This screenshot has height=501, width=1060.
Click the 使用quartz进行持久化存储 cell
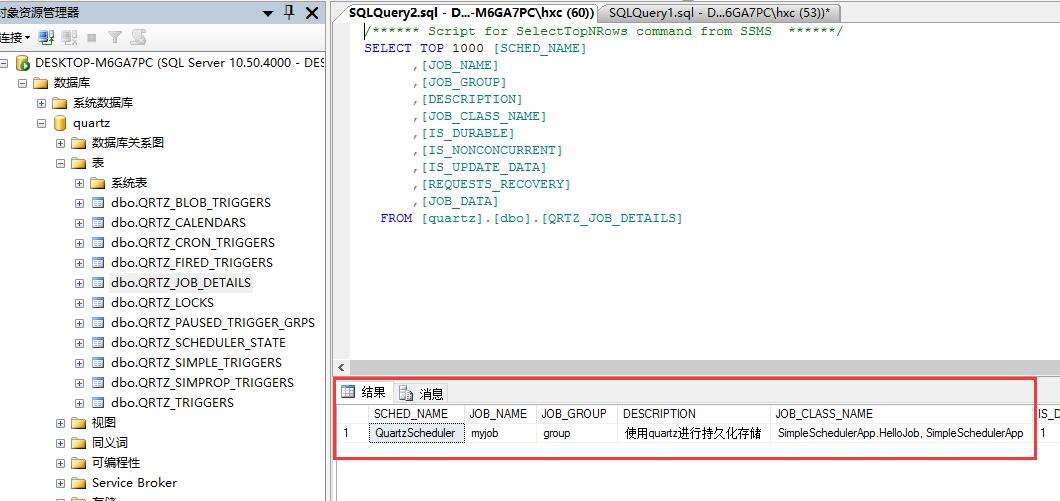(x=694, y=433)
